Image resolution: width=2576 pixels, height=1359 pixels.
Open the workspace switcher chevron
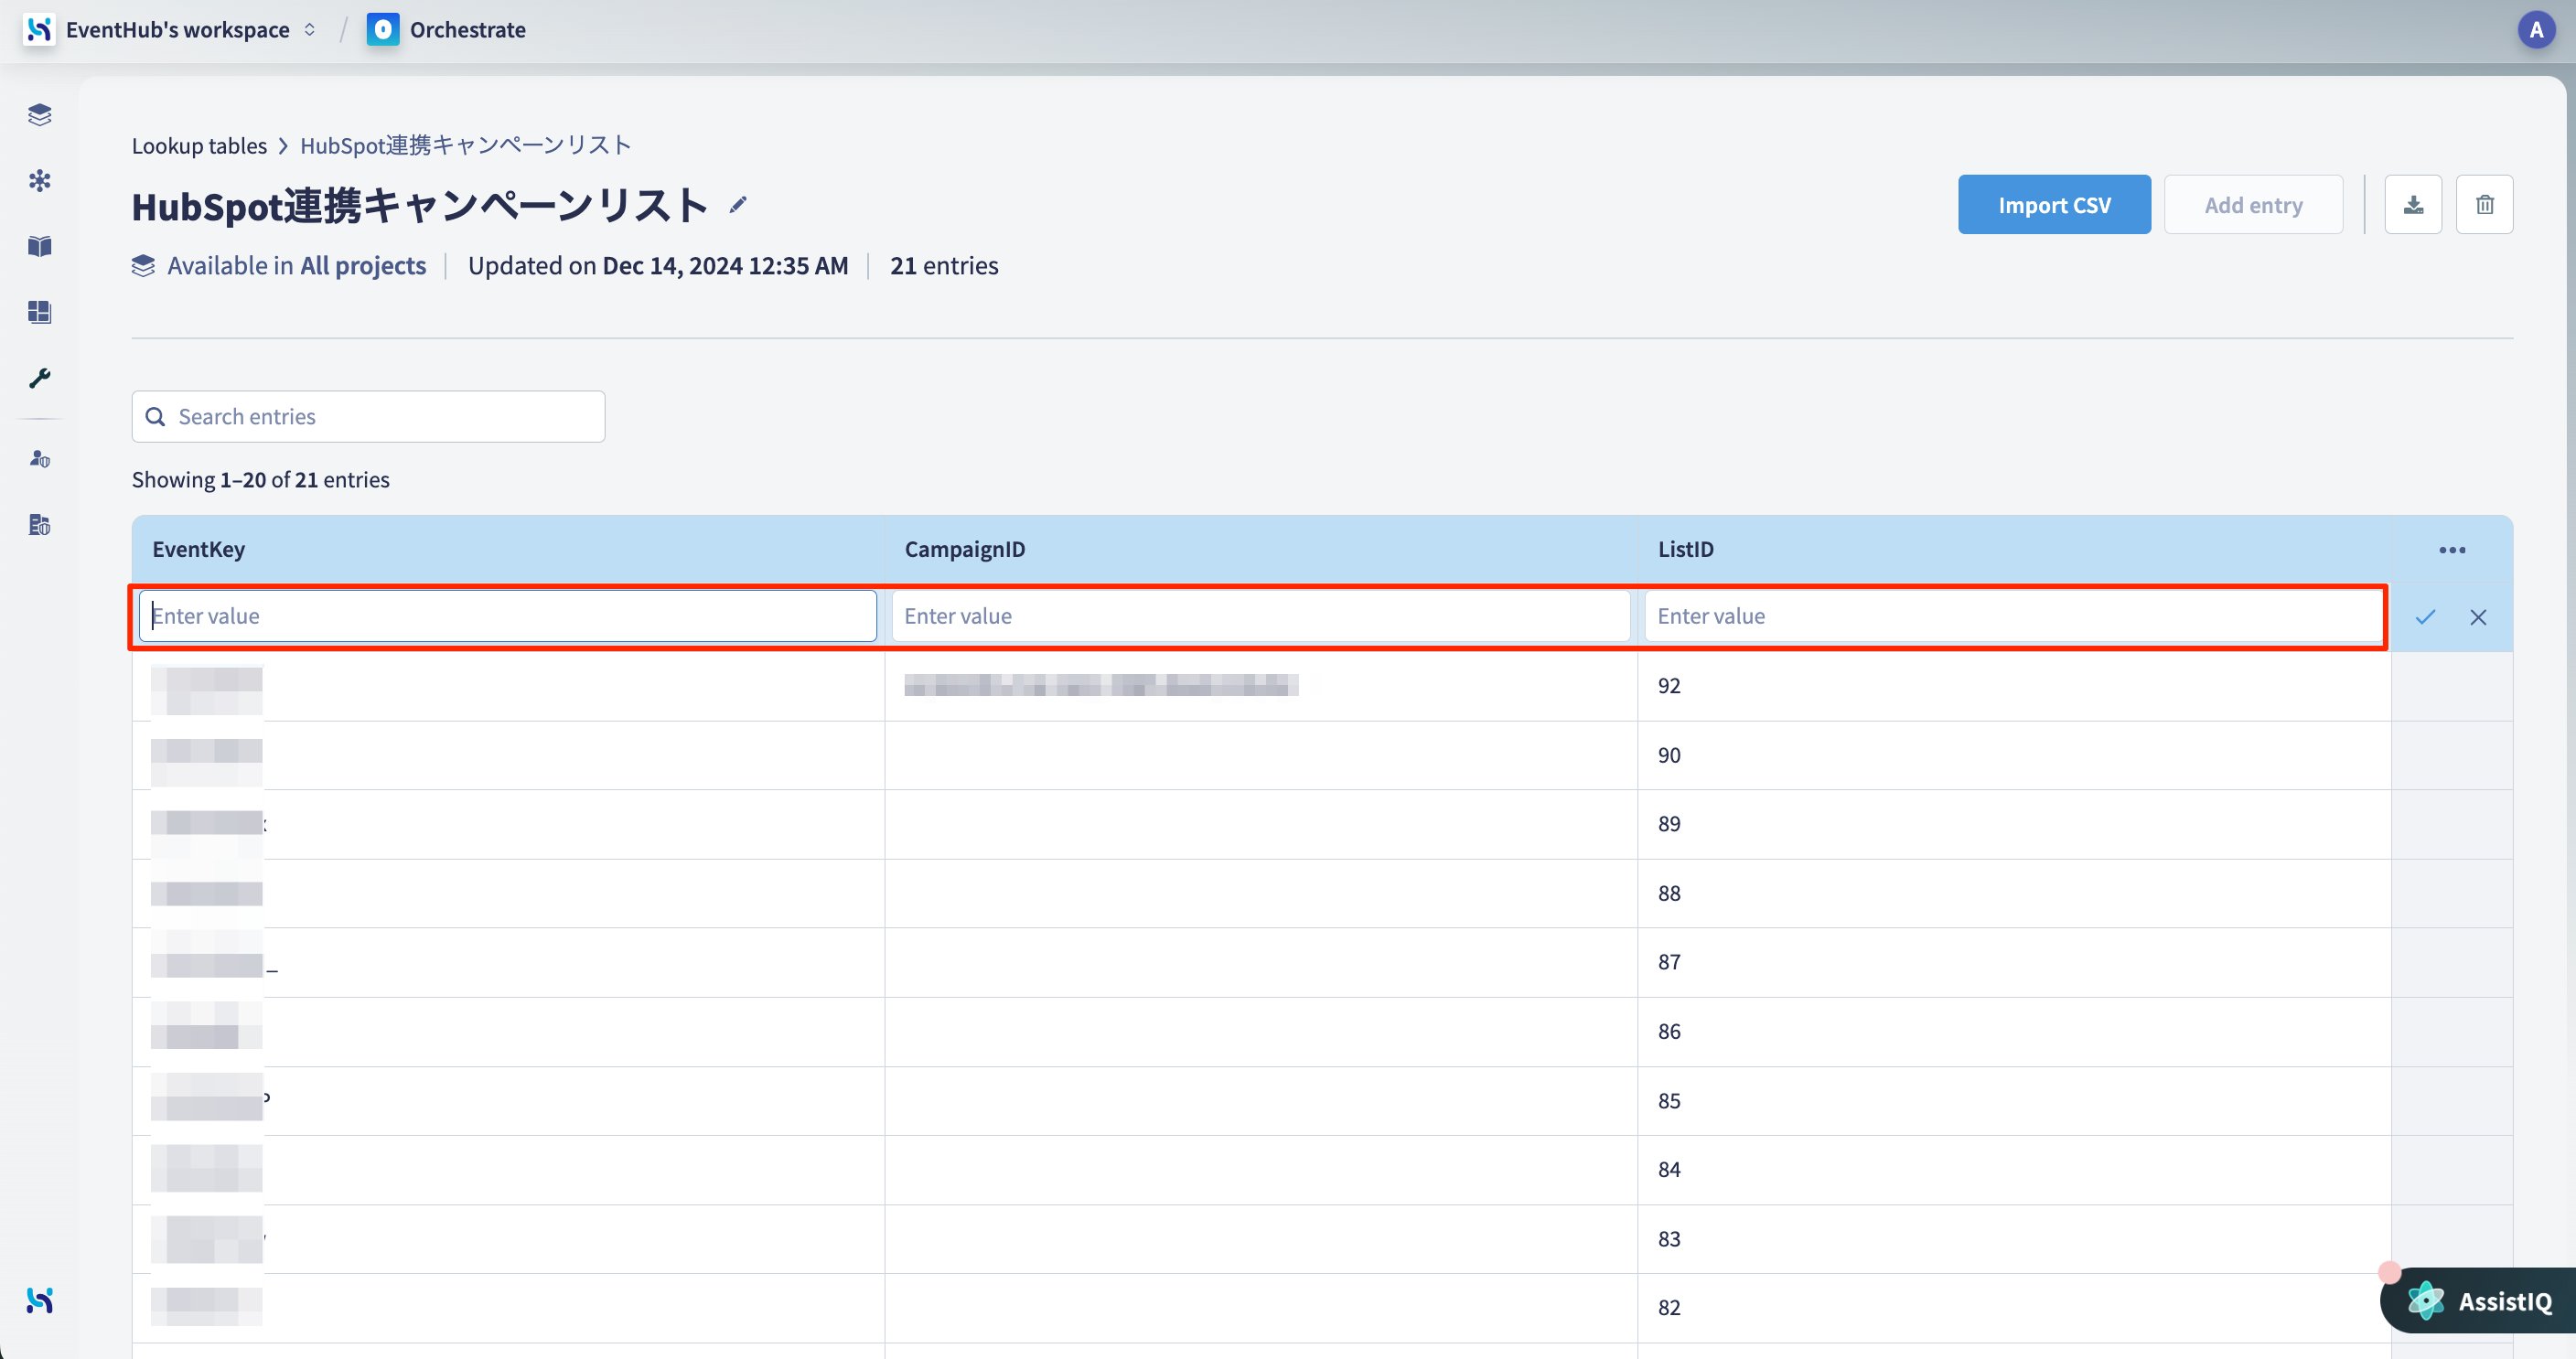pos(310,30)
